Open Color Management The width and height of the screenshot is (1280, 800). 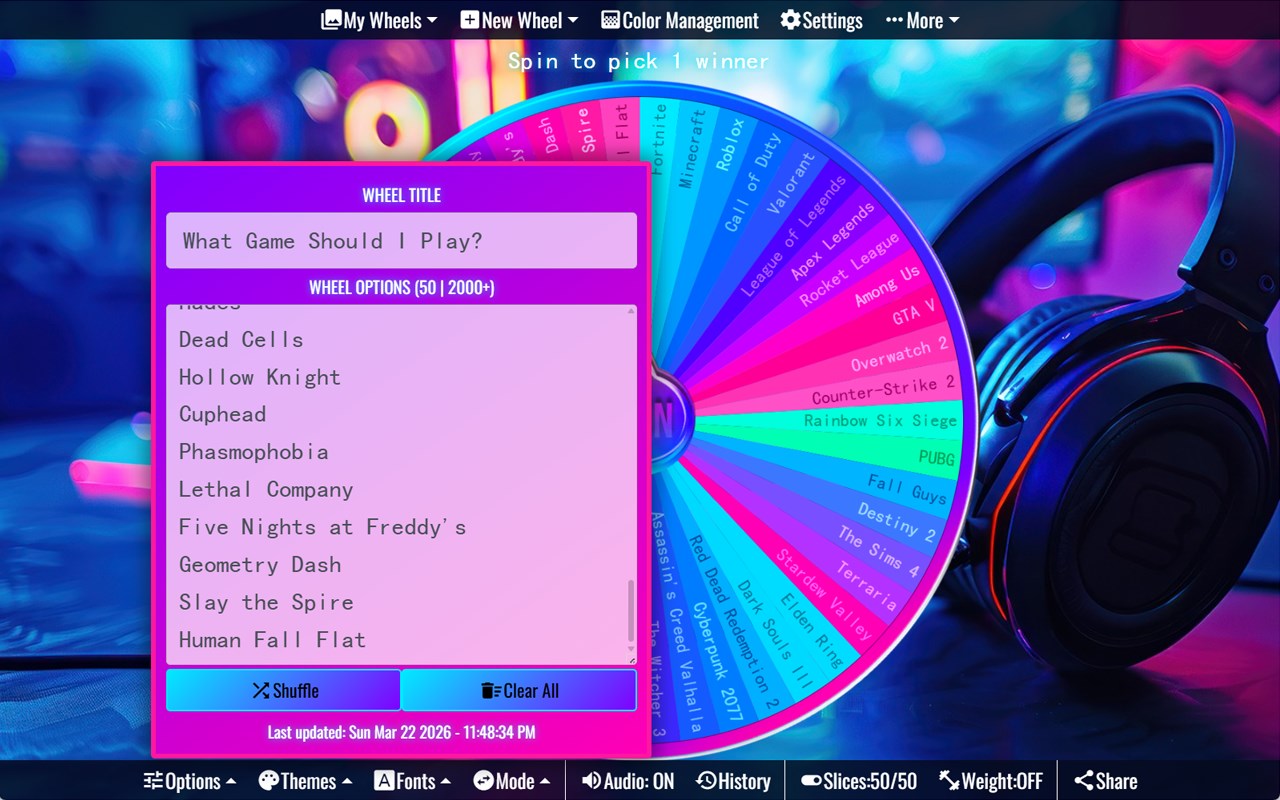click(680, 20)
